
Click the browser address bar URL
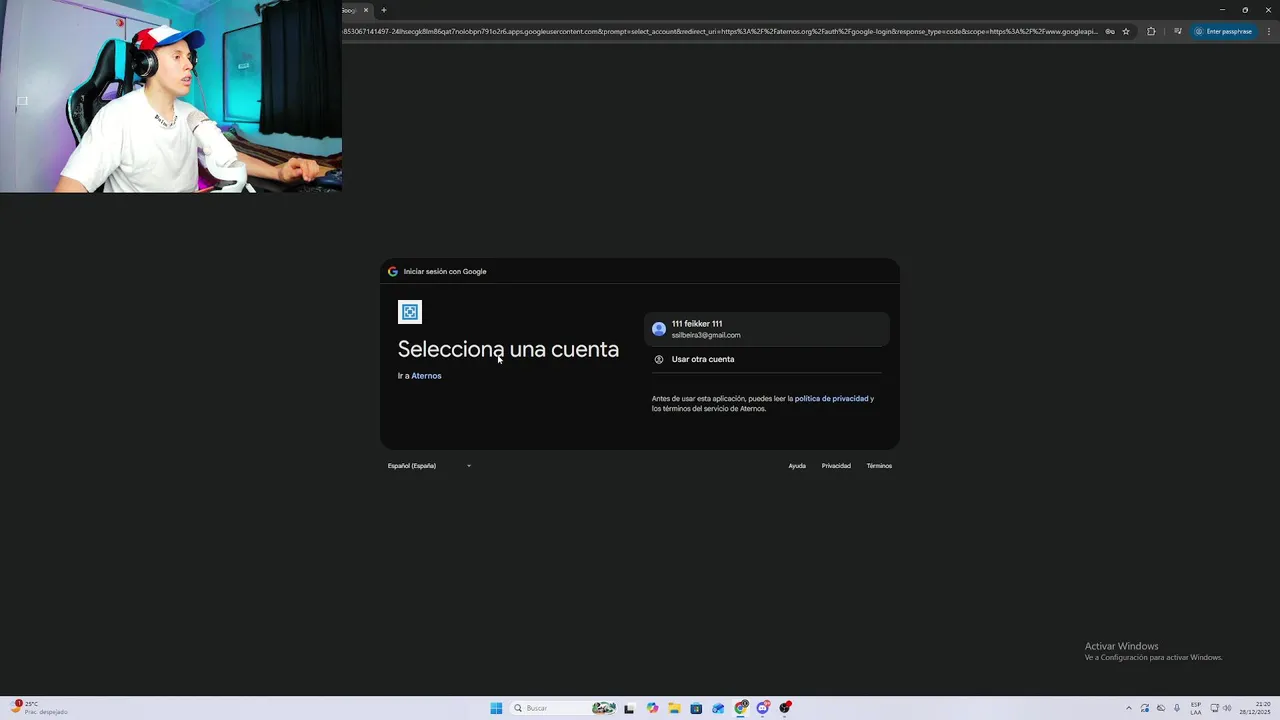coord(720,31)
